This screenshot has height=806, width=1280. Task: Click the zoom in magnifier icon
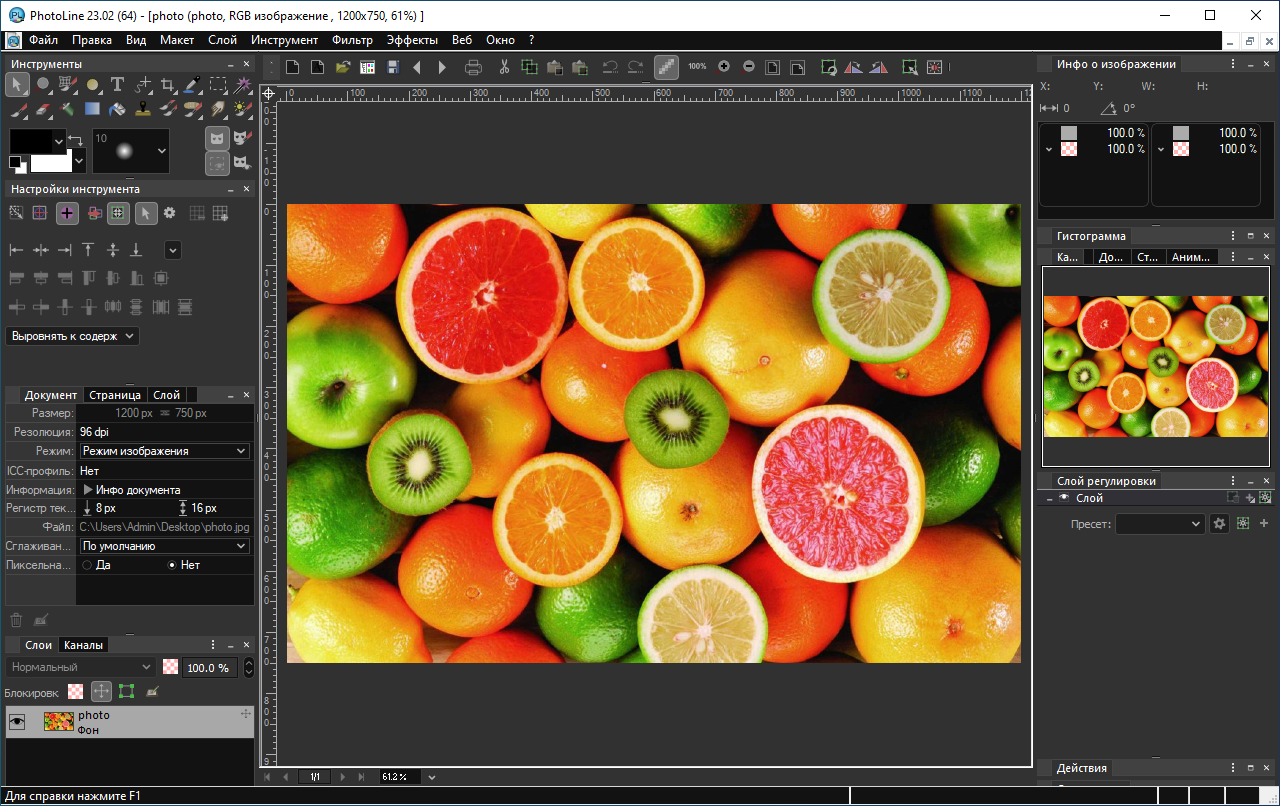click(x=724, y=67)
